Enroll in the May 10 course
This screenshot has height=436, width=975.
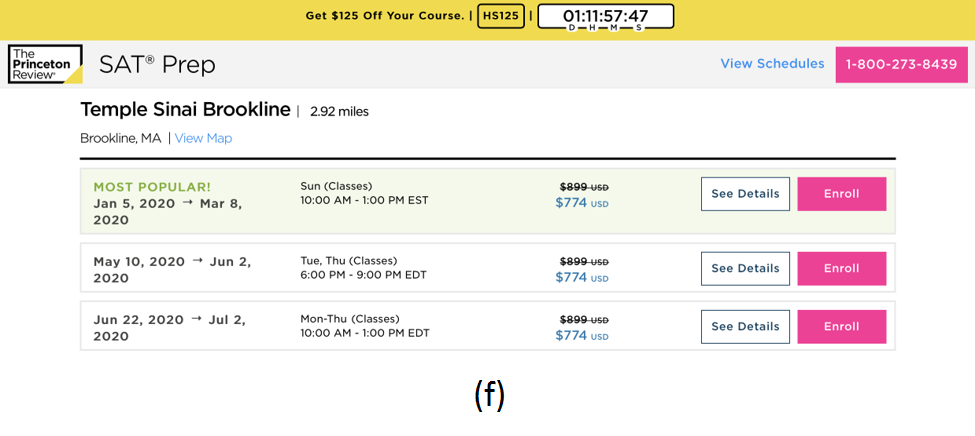(x=841, y=268)
